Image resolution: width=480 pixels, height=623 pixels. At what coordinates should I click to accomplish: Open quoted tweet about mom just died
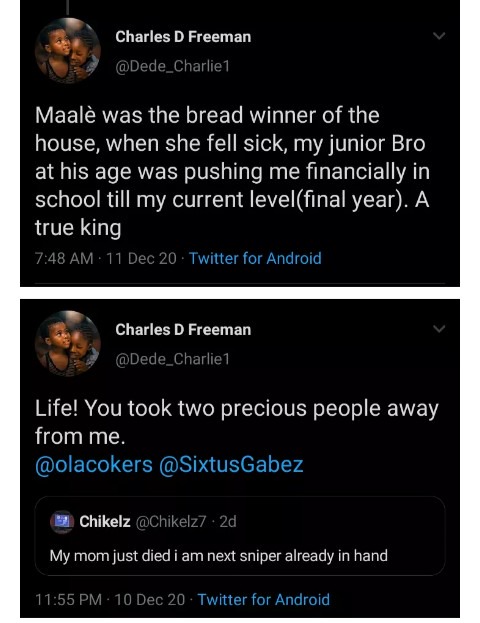point(240,536)
